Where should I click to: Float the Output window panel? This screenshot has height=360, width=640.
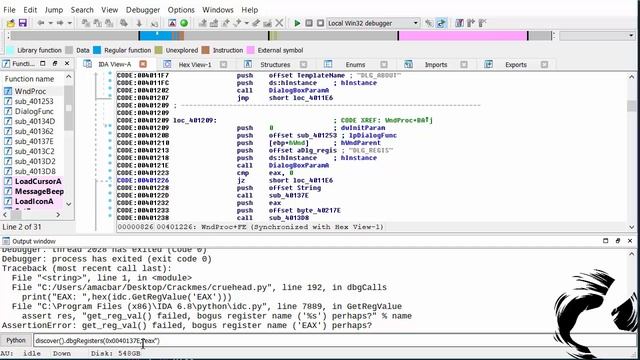point(618,241)
